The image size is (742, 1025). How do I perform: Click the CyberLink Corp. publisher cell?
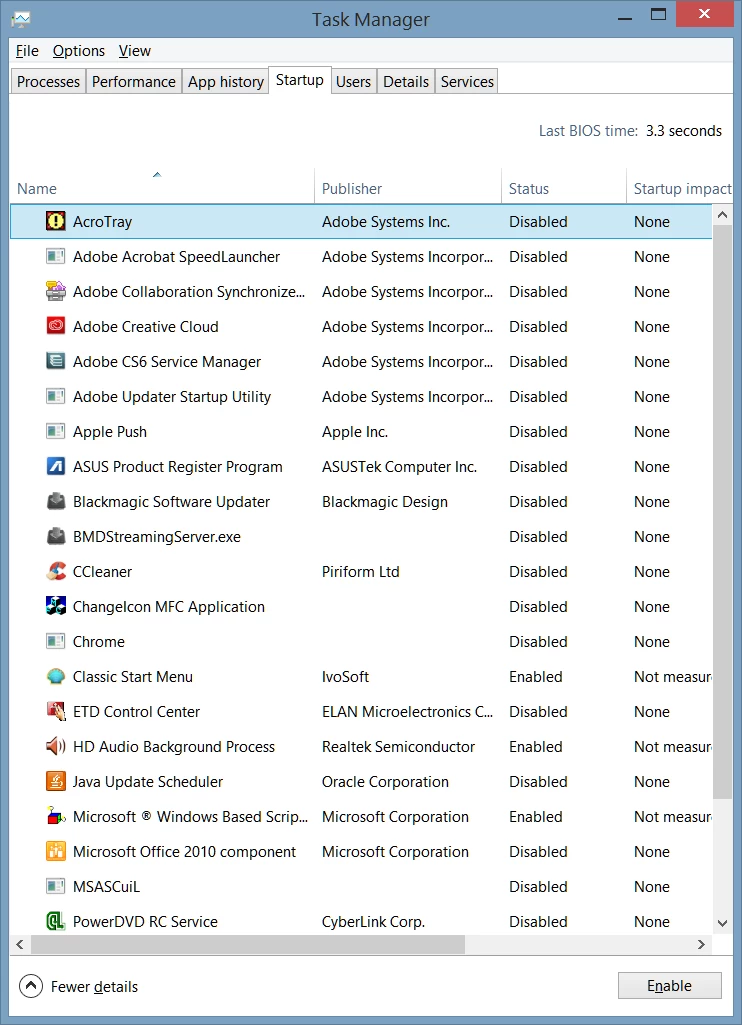pyautogui.click(x=373, y=921)
